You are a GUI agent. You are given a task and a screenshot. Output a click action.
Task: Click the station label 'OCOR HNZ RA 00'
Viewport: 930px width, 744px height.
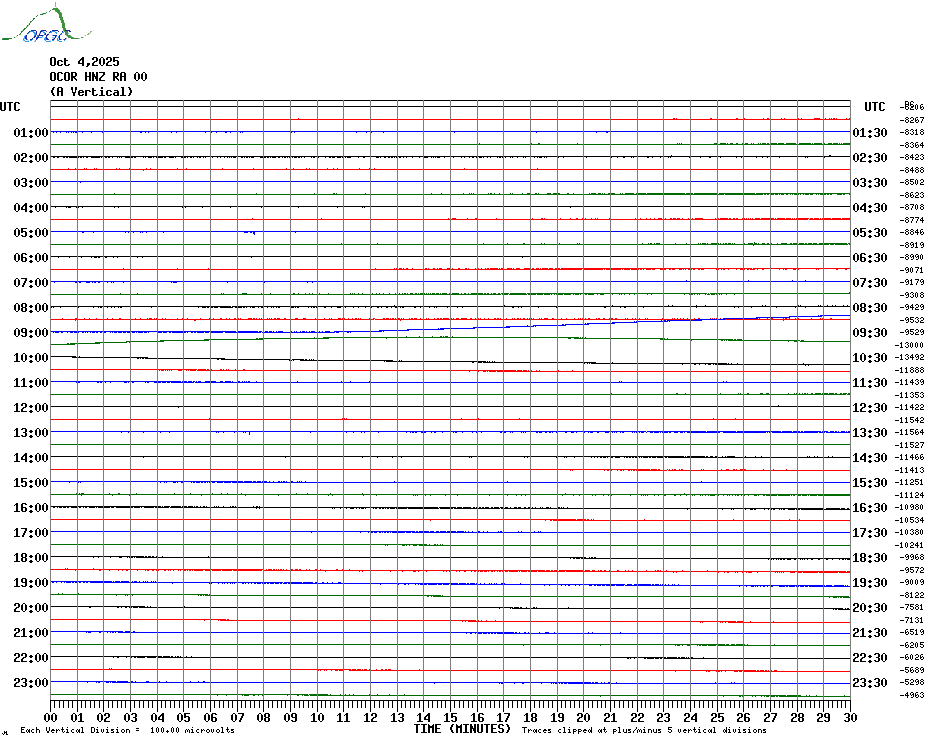(98, 77)
